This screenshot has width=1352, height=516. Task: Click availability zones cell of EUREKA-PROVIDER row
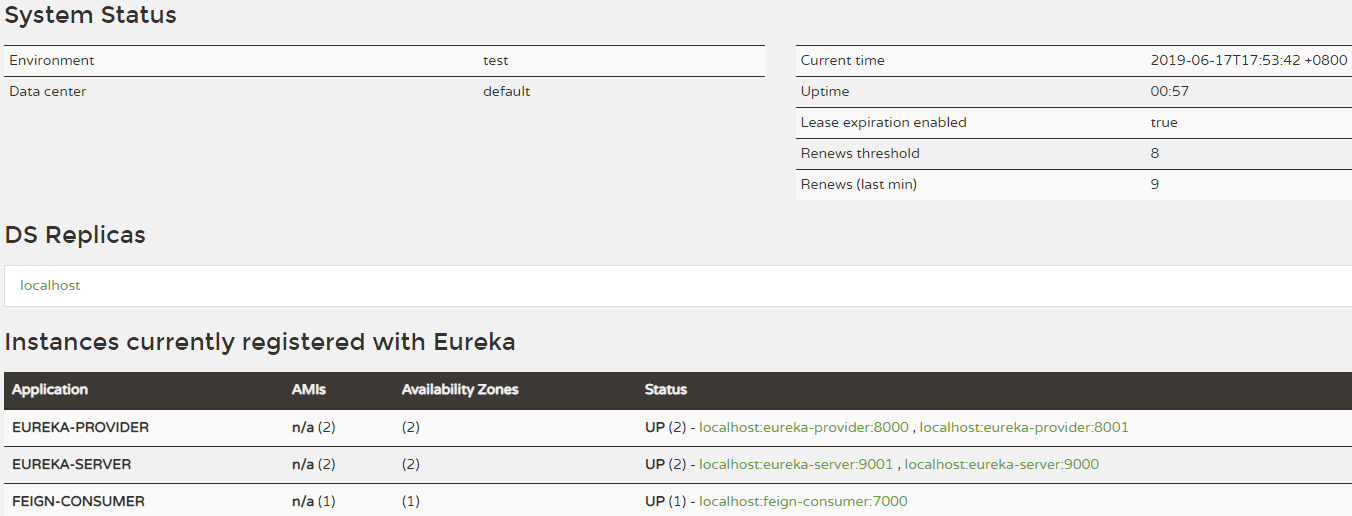[411, 428]
